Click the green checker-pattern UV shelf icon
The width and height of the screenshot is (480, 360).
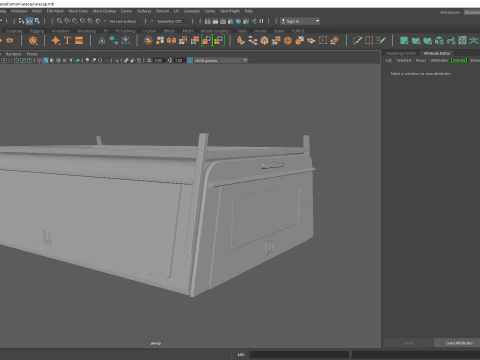[462, 41]
